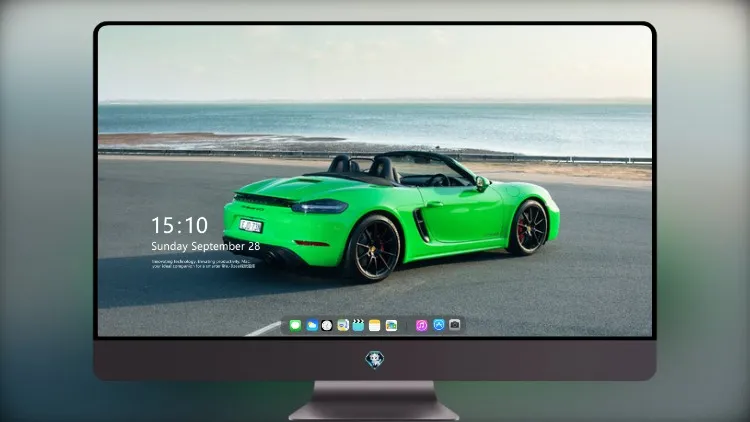Screen dimensions: 750x422
Task: Open the Photos gallery app in dock
Action: pos(391,325)
